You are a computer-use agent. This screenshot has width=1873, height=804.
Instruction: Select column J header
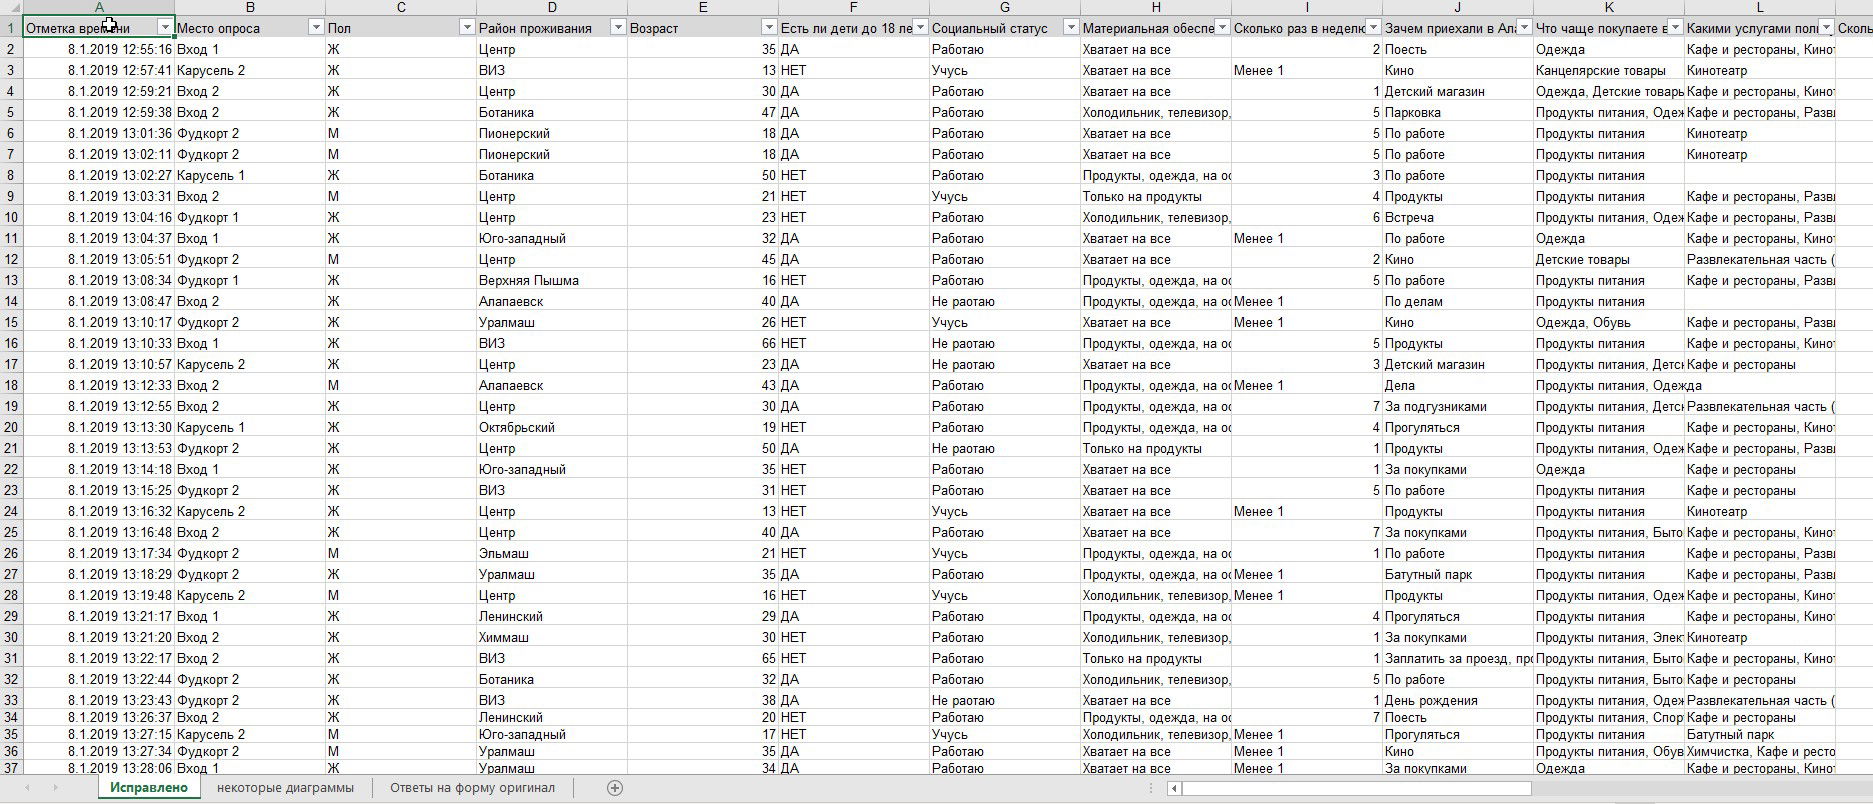[x=1458, y=7]
